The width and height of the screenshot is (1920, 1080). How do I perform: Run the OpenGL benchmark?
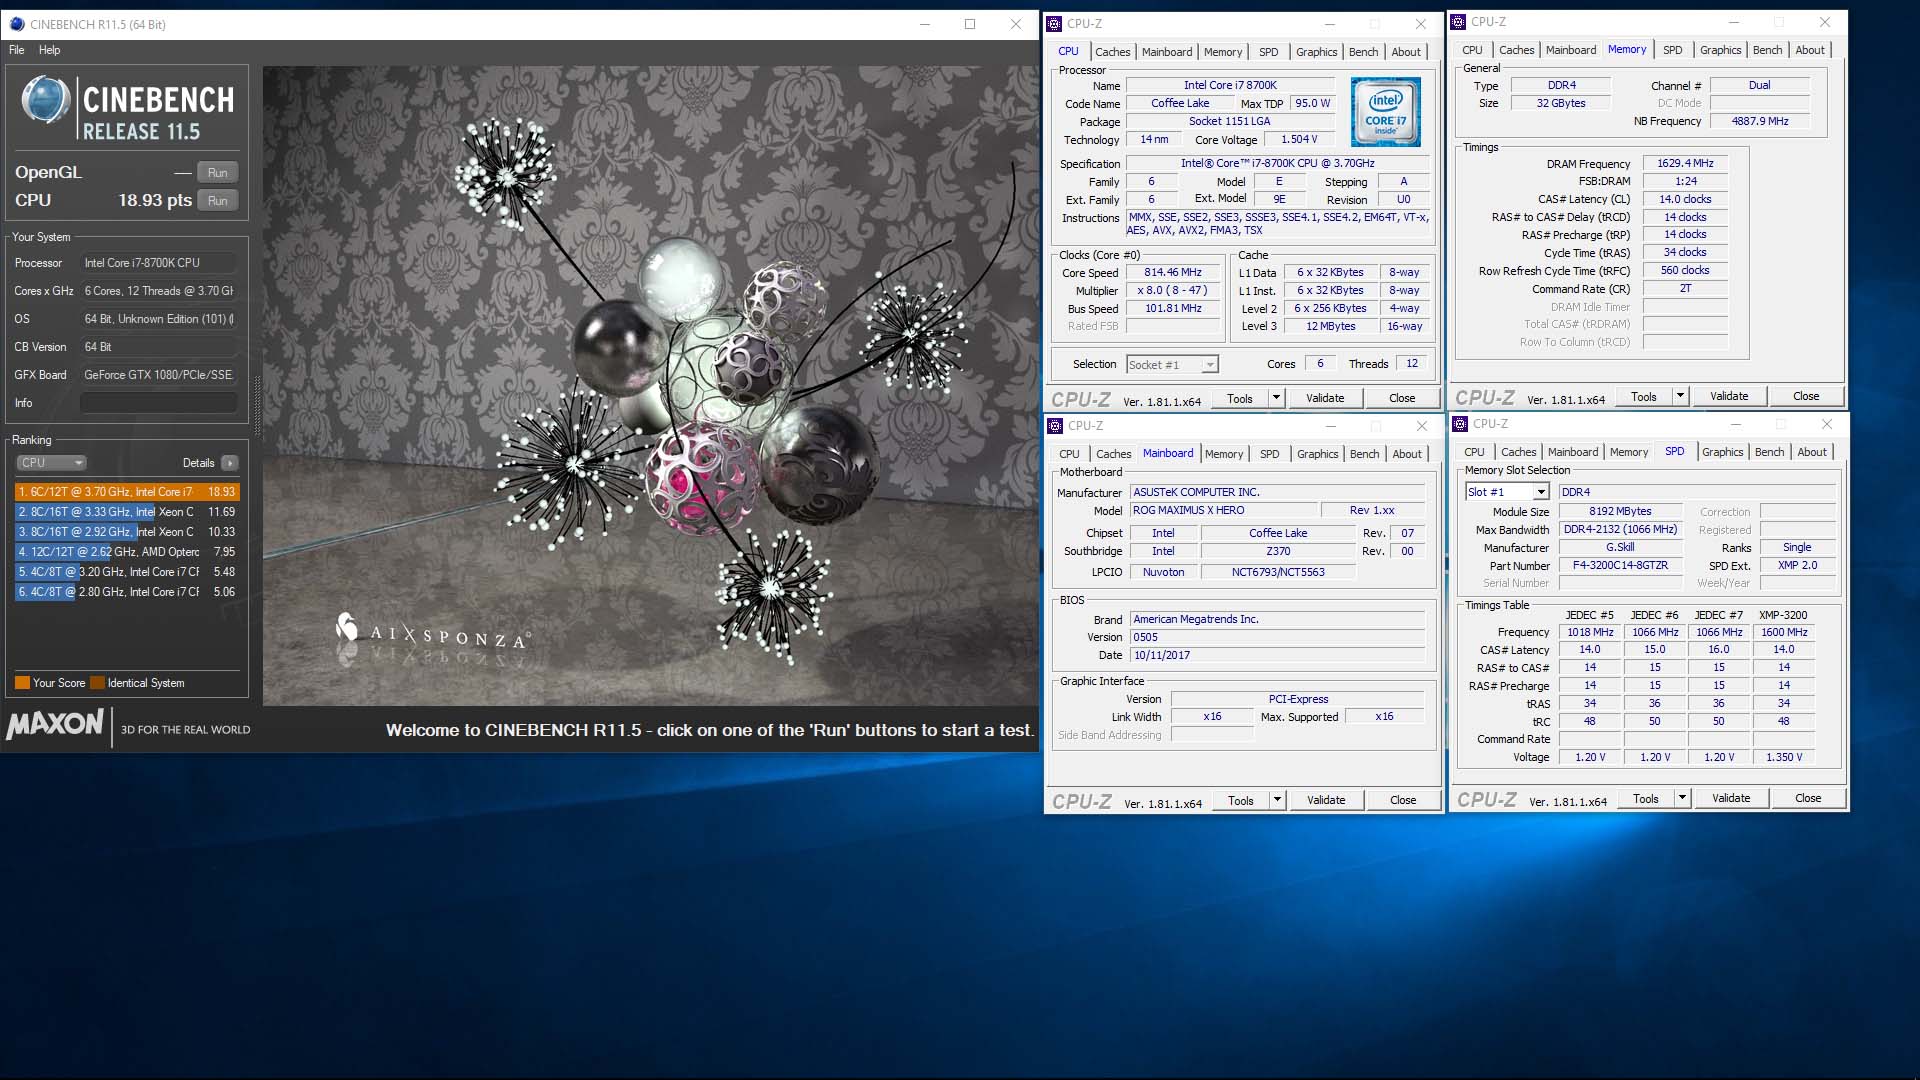[217, 173]
